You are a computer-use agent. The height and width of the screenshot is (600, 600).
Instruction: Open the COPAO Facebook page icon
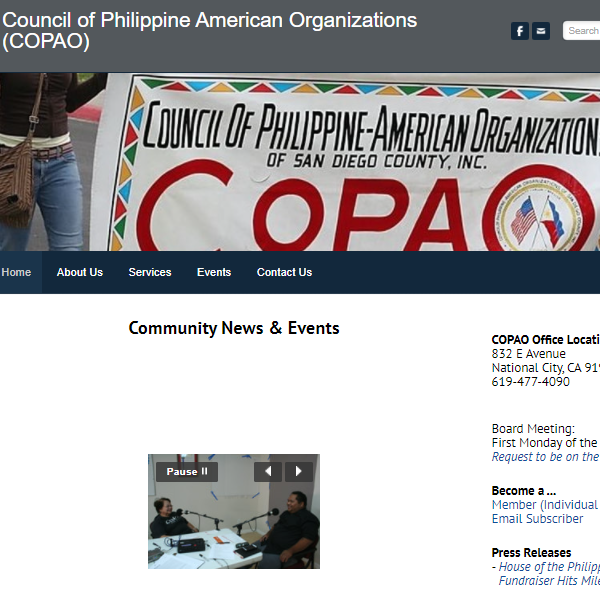(520, 31)
